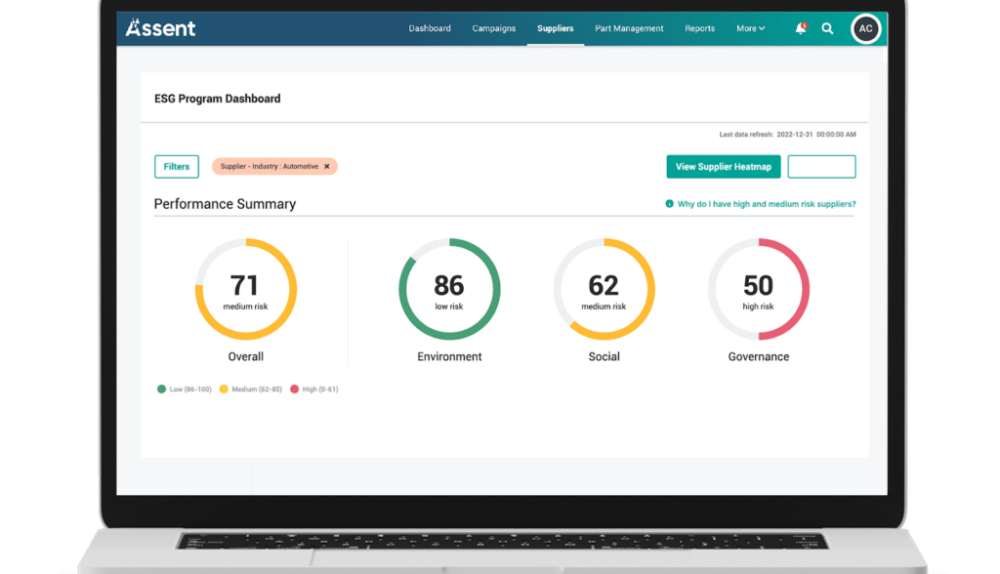Remove the Automotive industry filter chip

pos(326,167)
